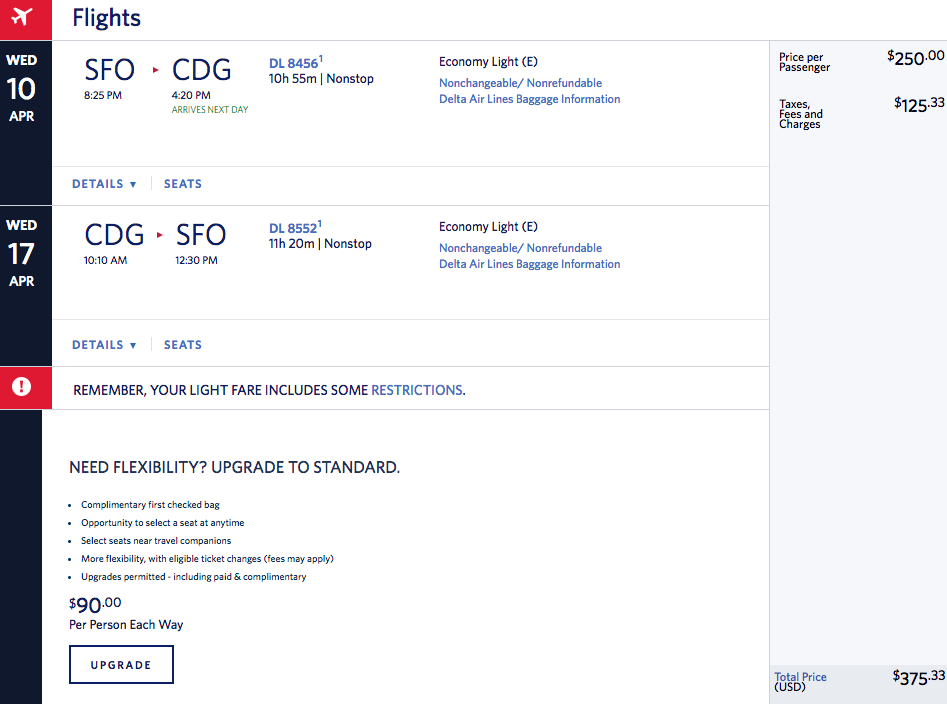Open SEATS for the April 17 flight
The height and width of the screenshot is (704, 947).
(183, 345)
